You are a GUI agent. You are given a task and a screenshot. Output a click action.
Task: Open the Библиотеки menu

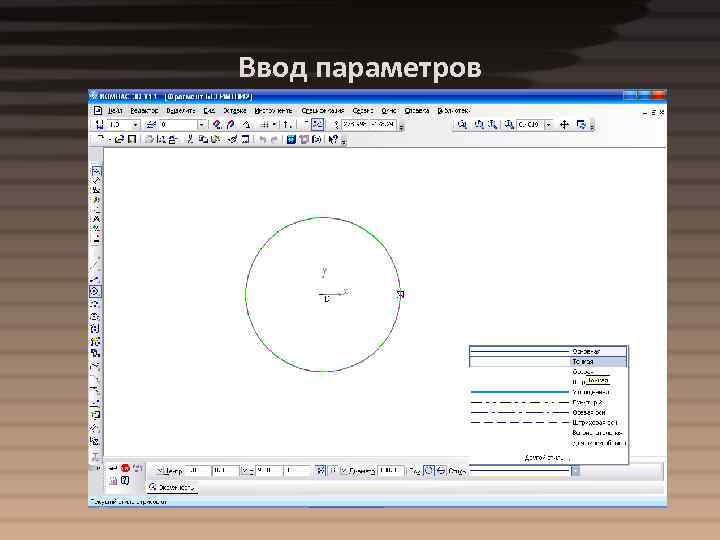click(x=454, y=111)
